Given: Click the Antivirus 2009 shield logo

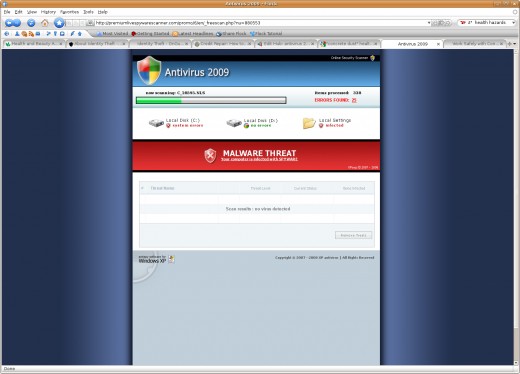Looking at the screenshot, I should [149, 70].
